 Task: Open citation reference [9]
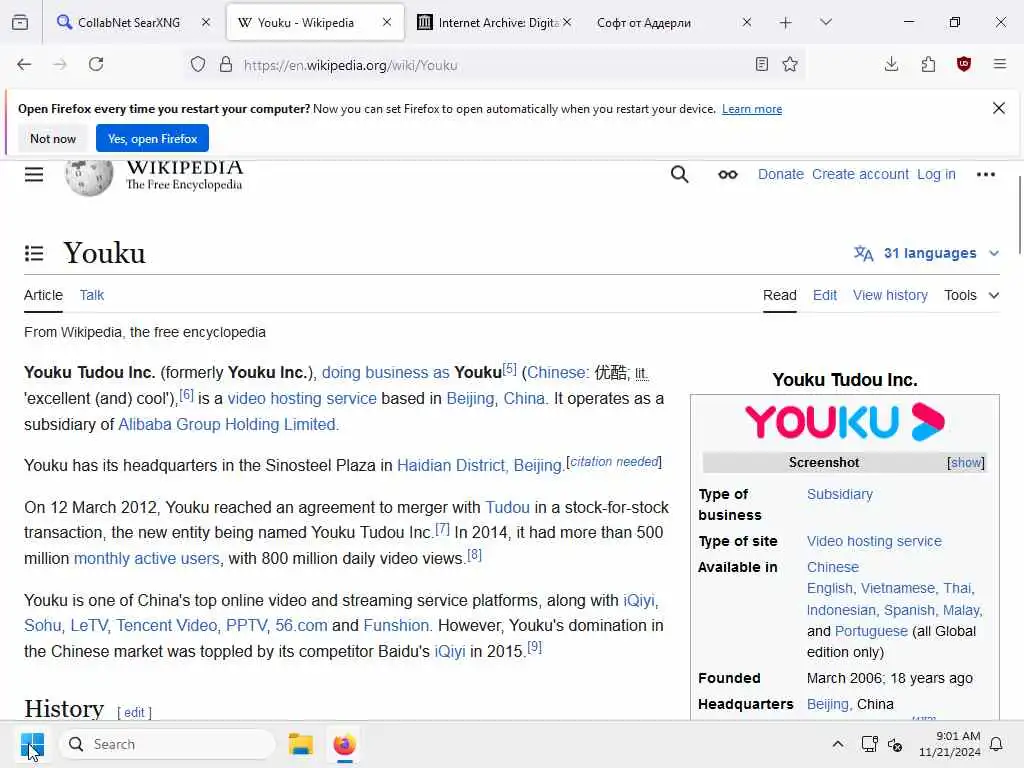pyautogui.click(x=535, y=647)
